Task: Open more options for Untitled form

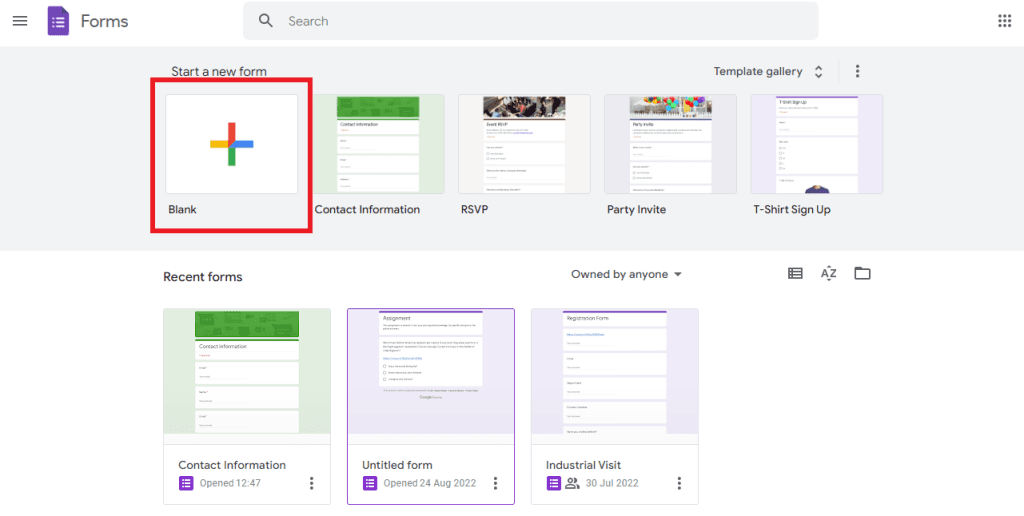Action: (495, 483)
